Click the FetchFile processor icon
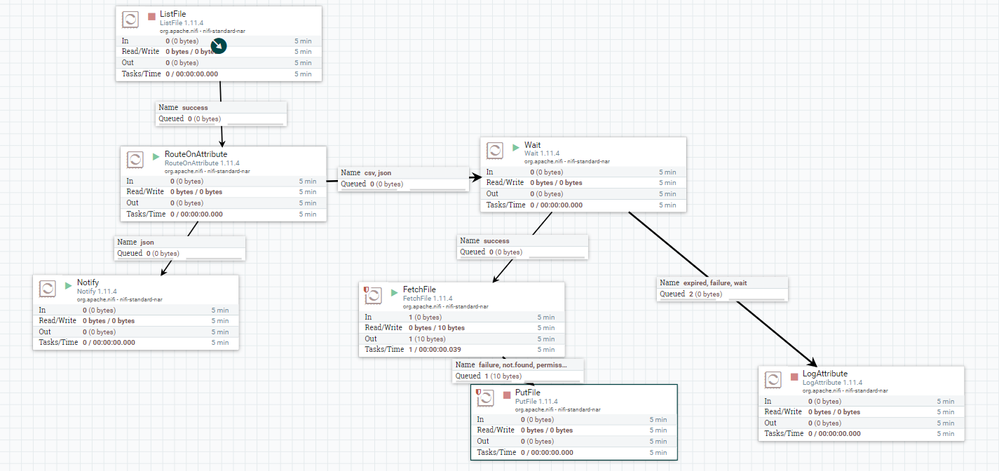The image size is (999, 471). 373,295
